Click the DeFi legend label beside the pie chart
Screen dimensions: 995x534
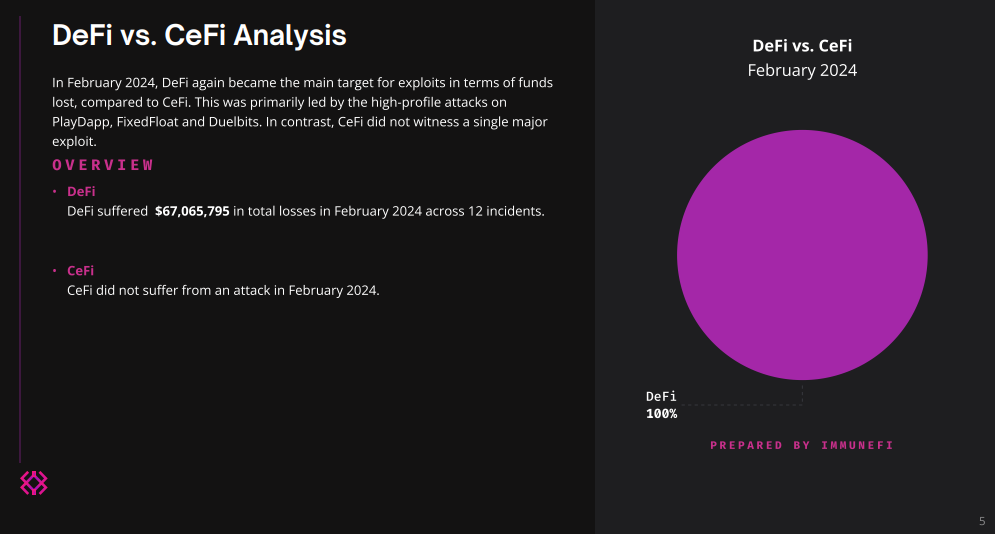[661, 397]
